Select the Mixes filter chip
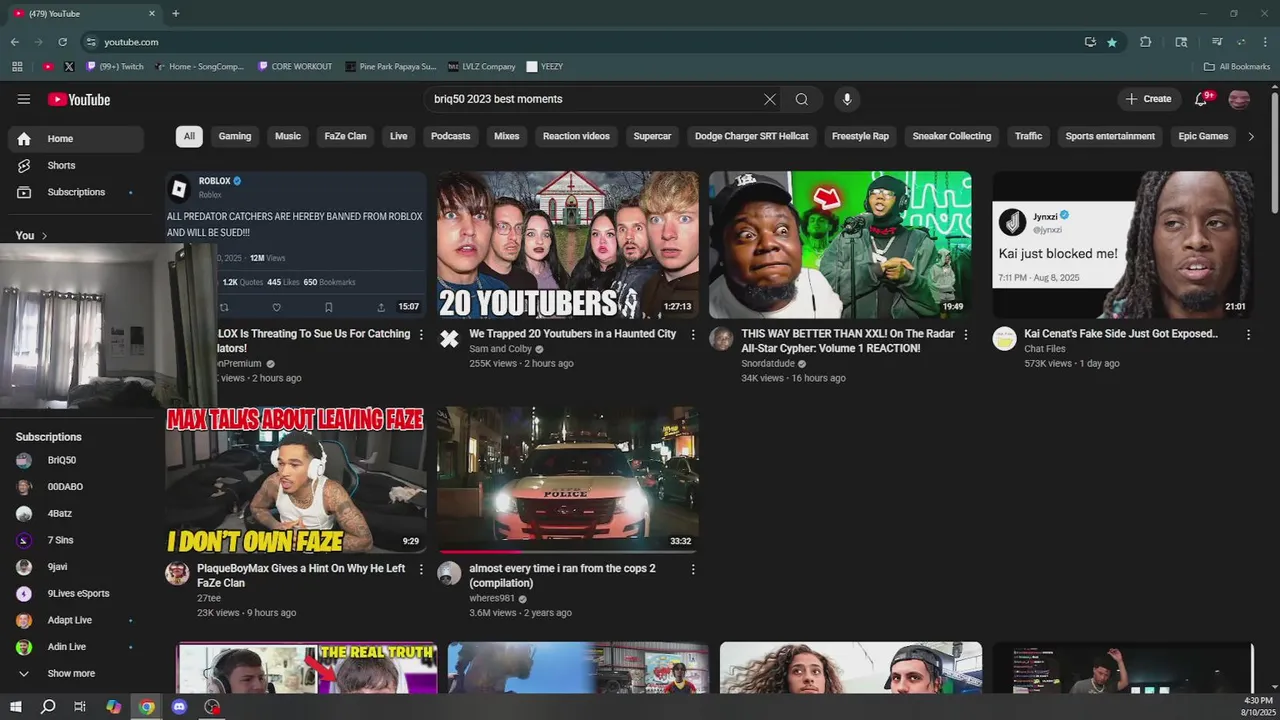This screenshot has width=1280, height=720. coord(507,136)
